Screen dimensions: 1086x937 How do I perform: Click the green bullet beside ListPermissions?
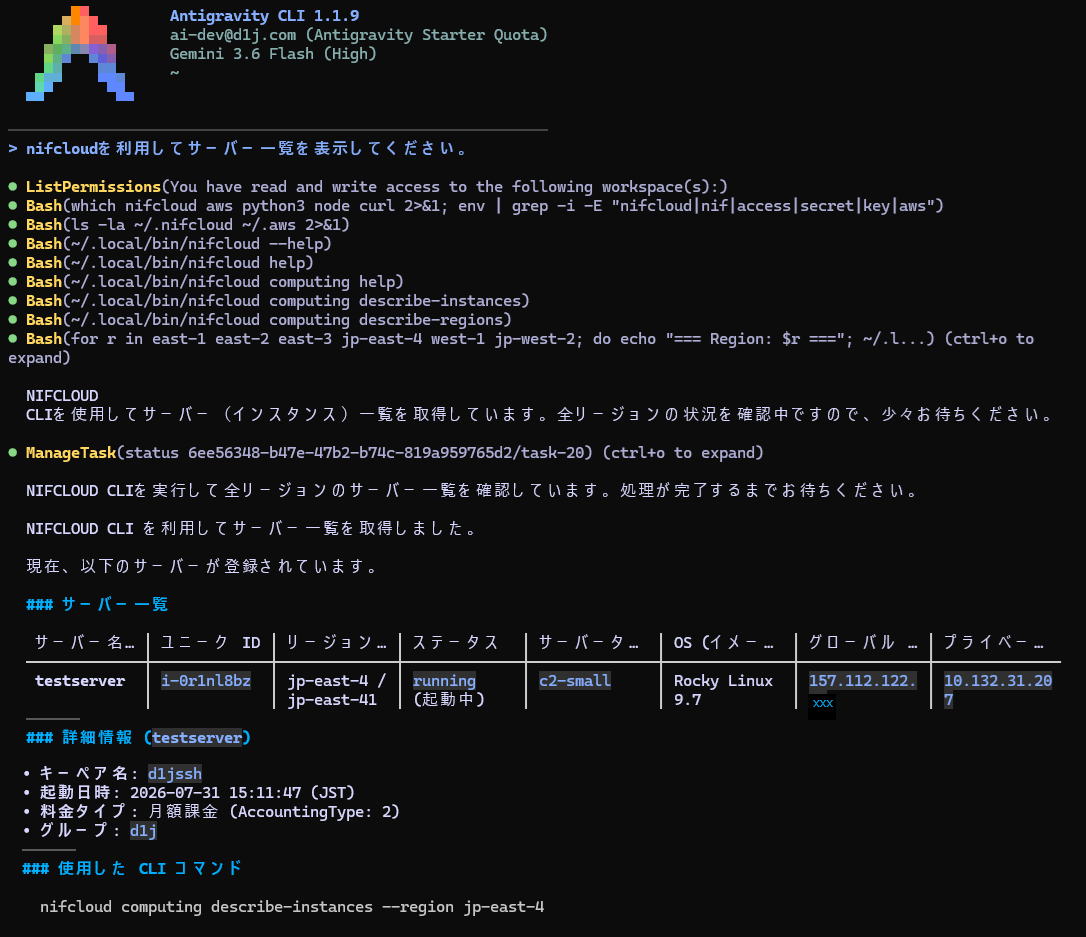click(12, 186)
